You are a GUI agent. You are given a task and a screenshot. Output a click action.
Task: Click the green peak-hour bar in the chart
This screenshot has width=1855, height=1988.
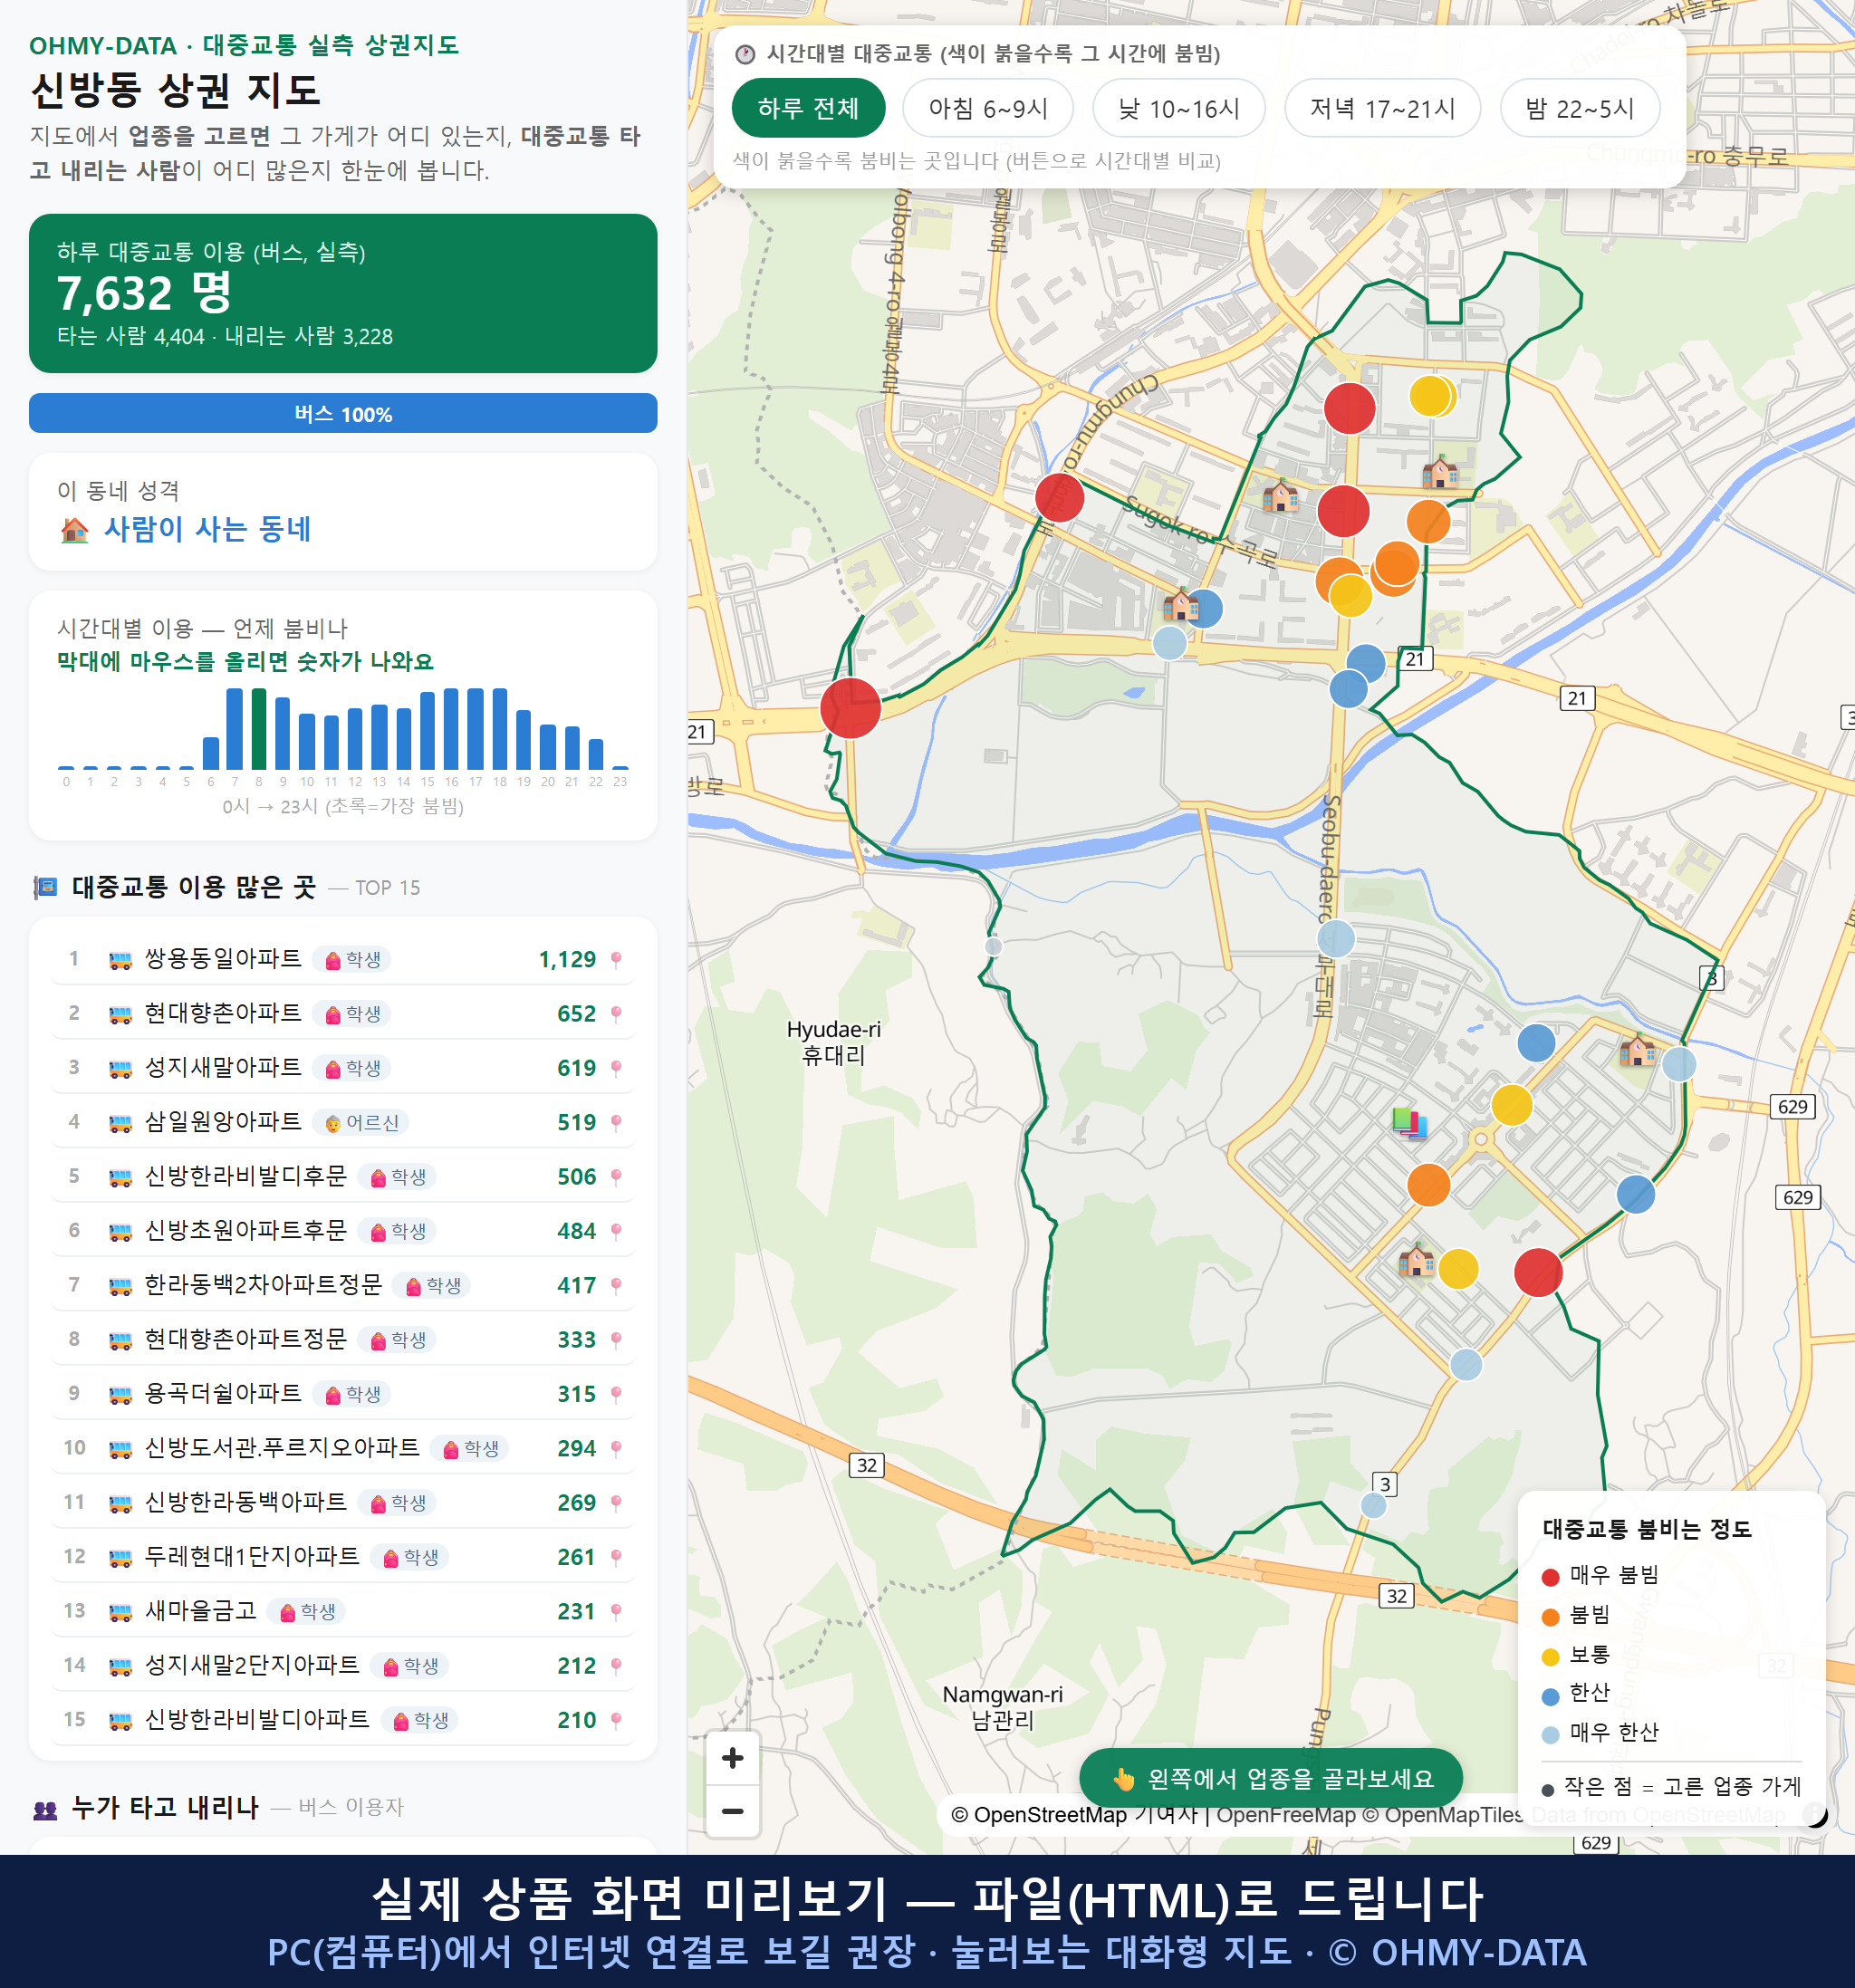click(259, 729)
